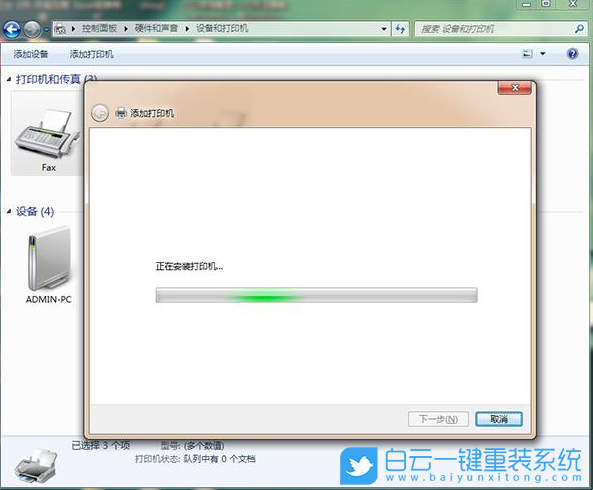Click 打印机状态: 队列中有 0 个文档 text
The image size is (593, 490).
(195, 459)
